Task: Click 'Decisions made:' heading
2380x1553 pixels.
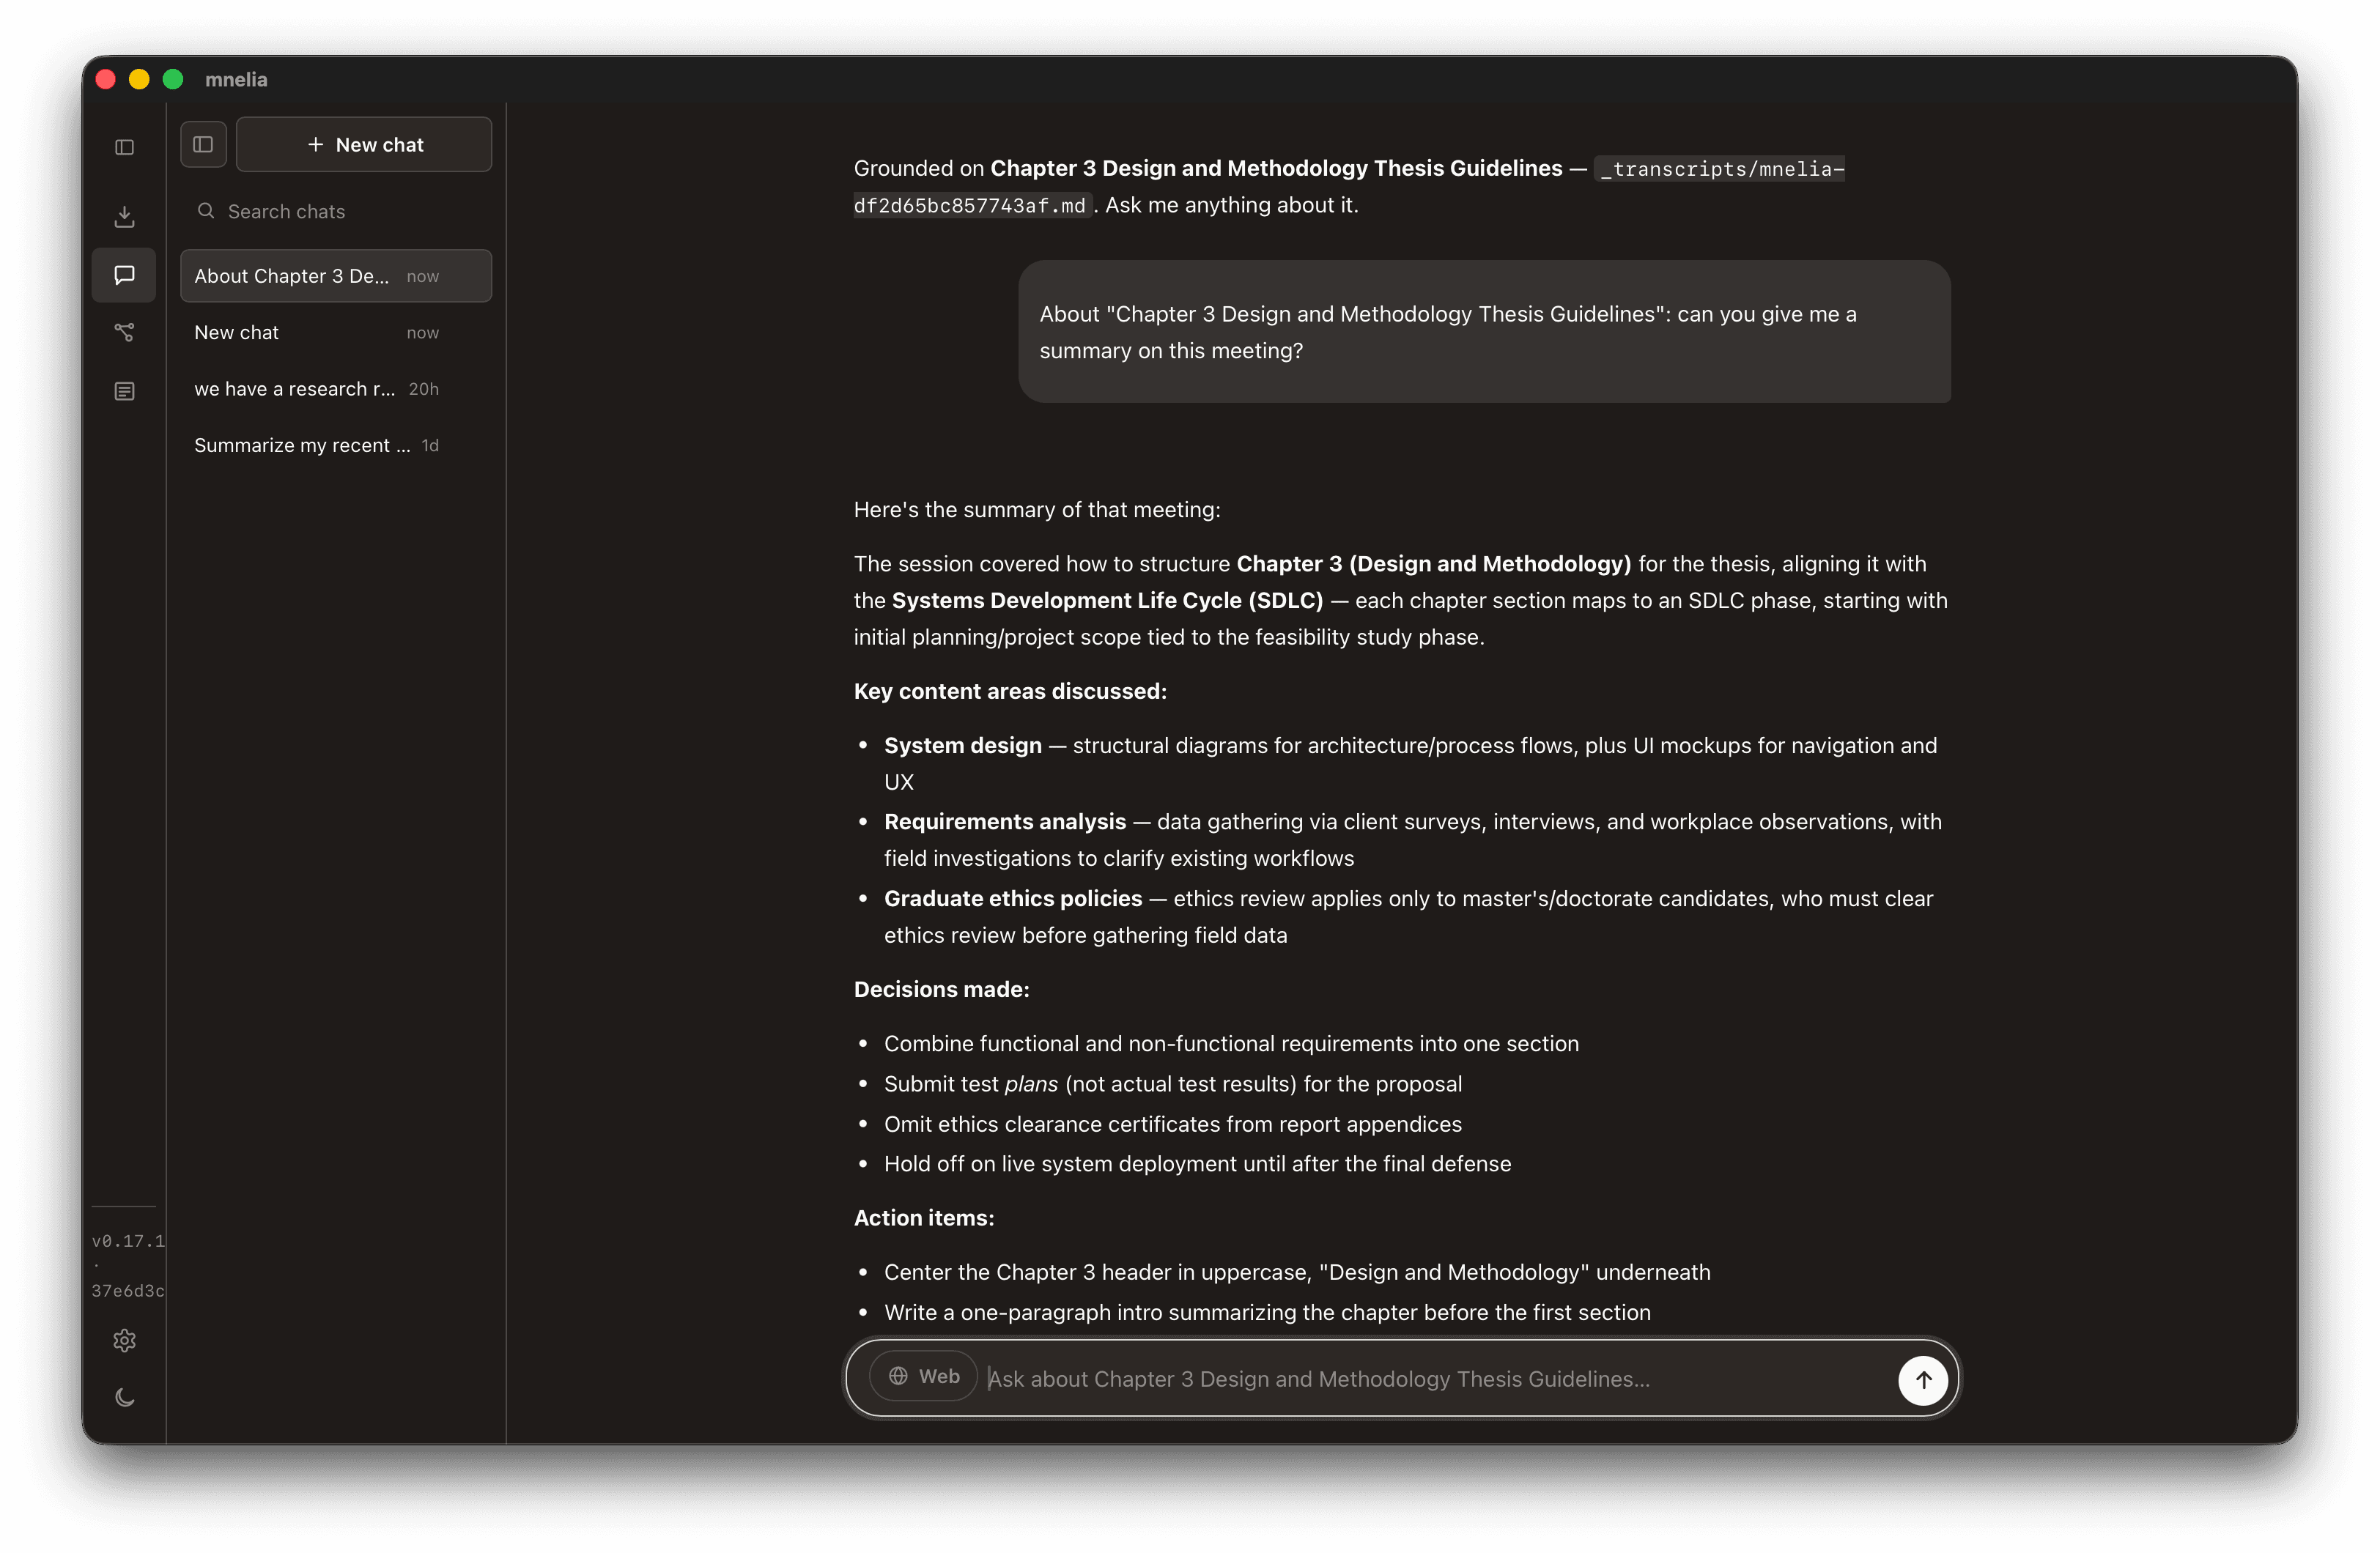Action: pyautogui.click(x=941, y=989)
